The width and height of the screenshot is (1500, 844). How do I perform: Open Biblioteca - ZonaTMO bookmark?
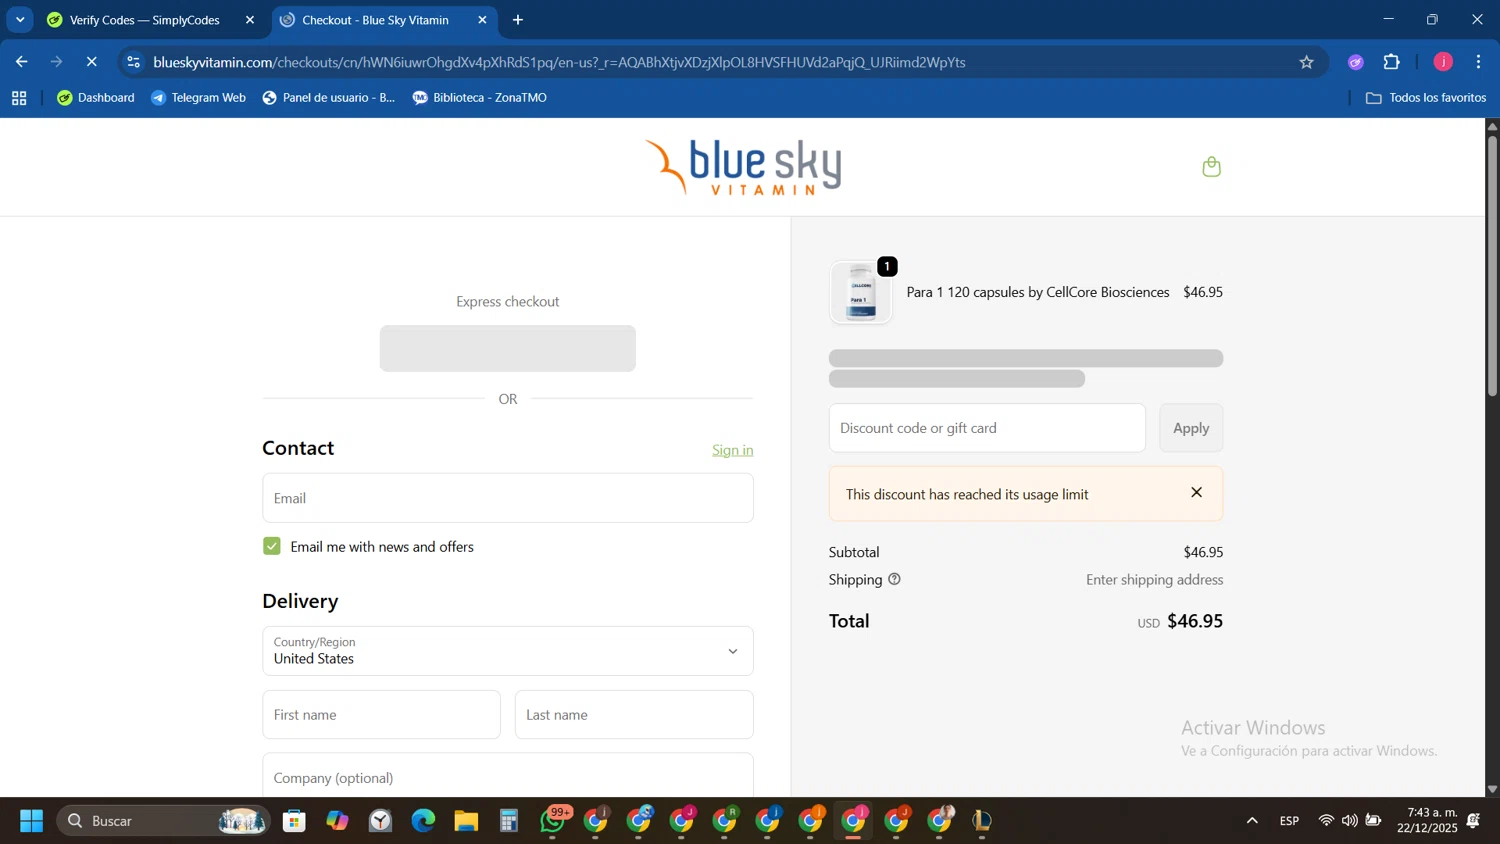point(480,98)
